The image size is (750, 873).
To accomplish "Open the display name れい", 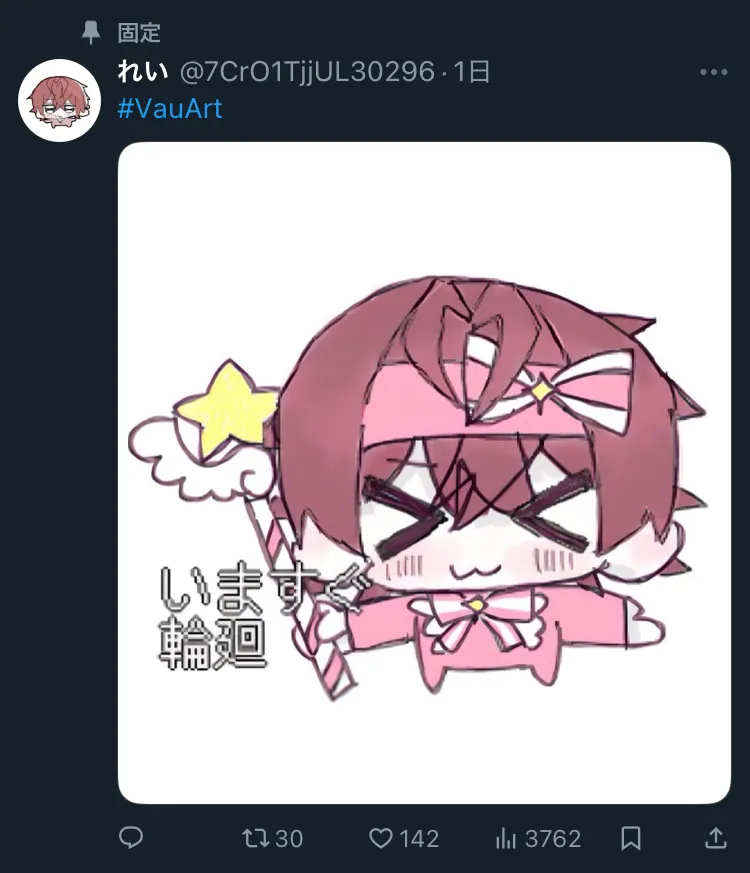I will 143,72.
